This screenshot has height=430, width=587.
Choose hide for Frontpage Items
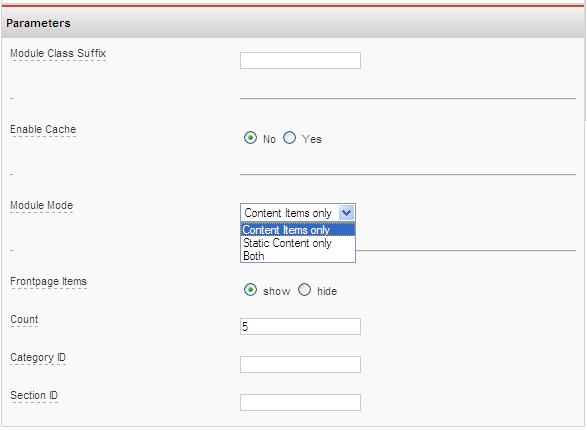[x=304, y=290]
